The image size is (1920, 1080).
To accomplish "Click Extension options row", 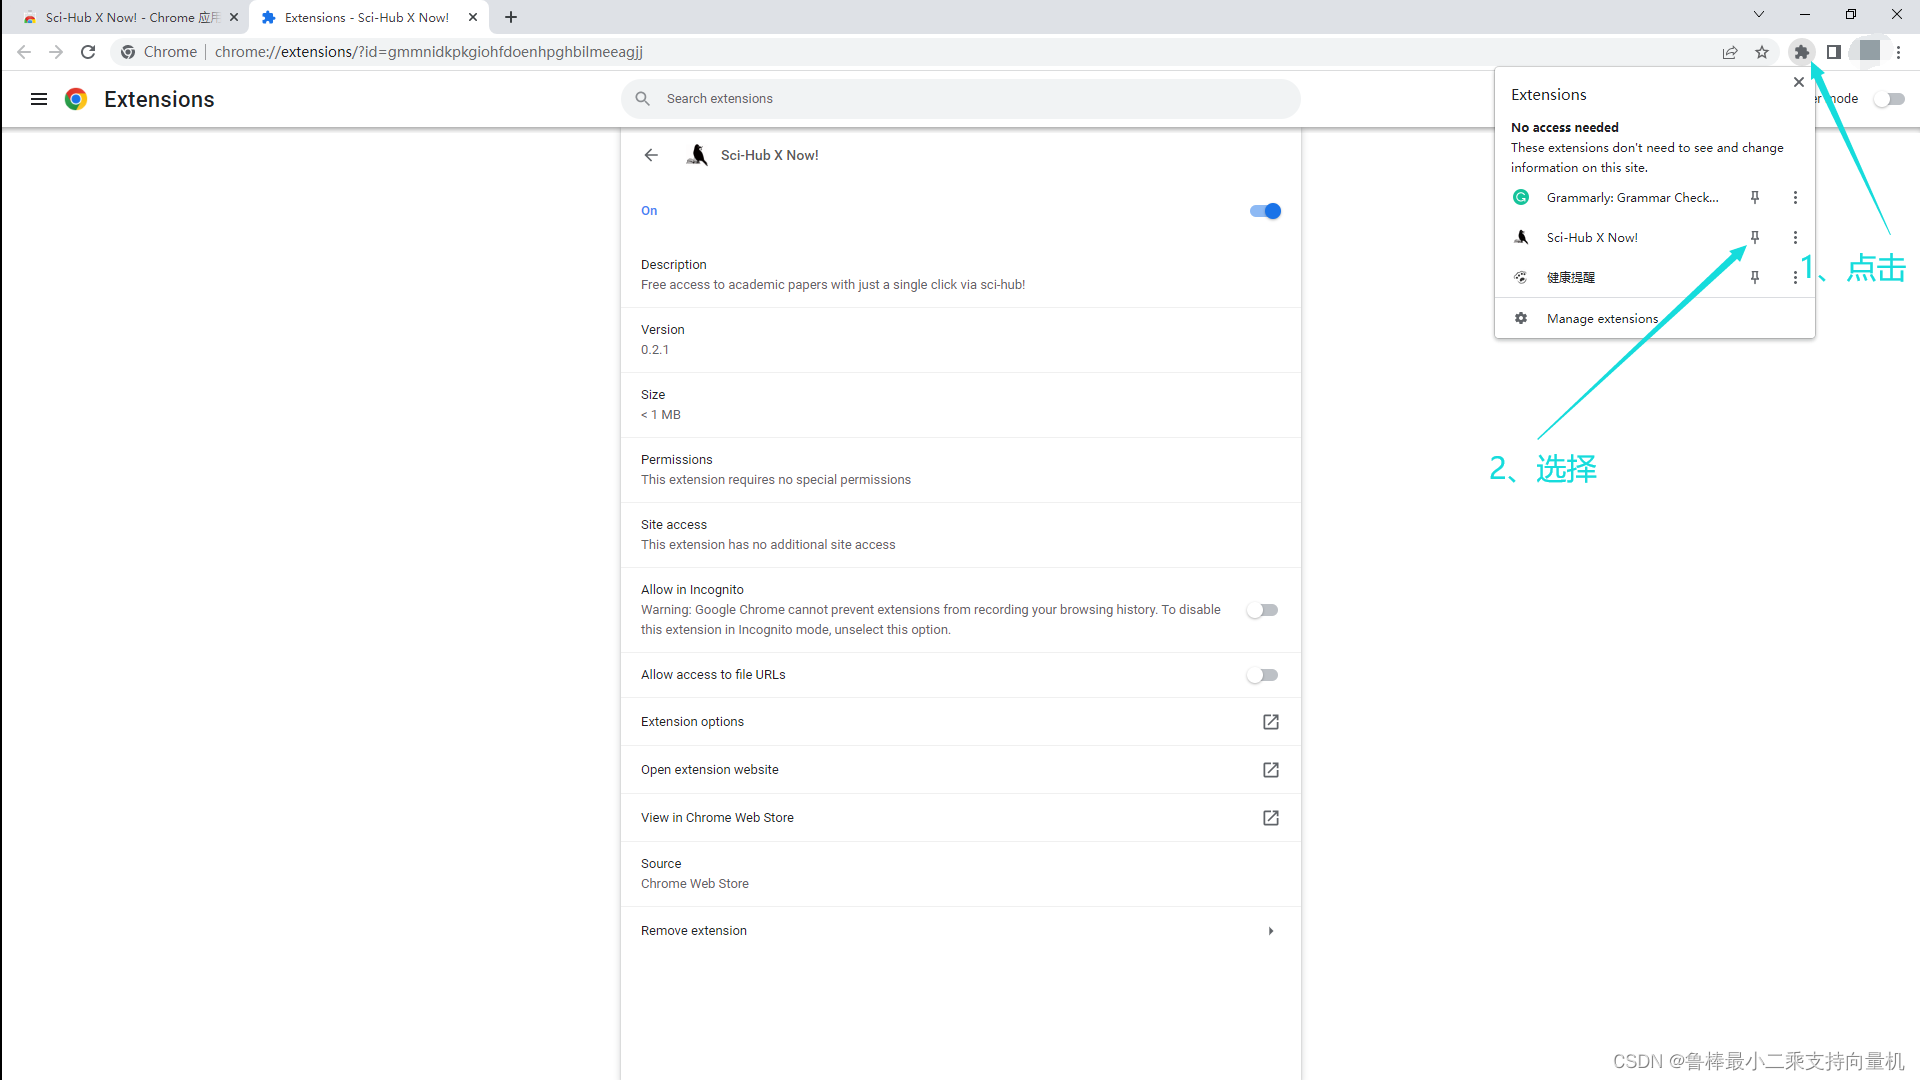I will pos(960,722).
